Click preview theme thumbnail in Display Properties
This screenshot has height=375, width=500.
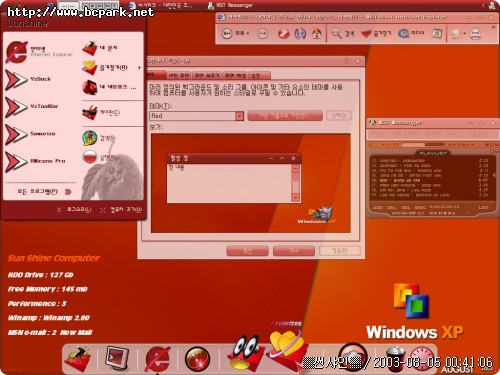[251, 183]
